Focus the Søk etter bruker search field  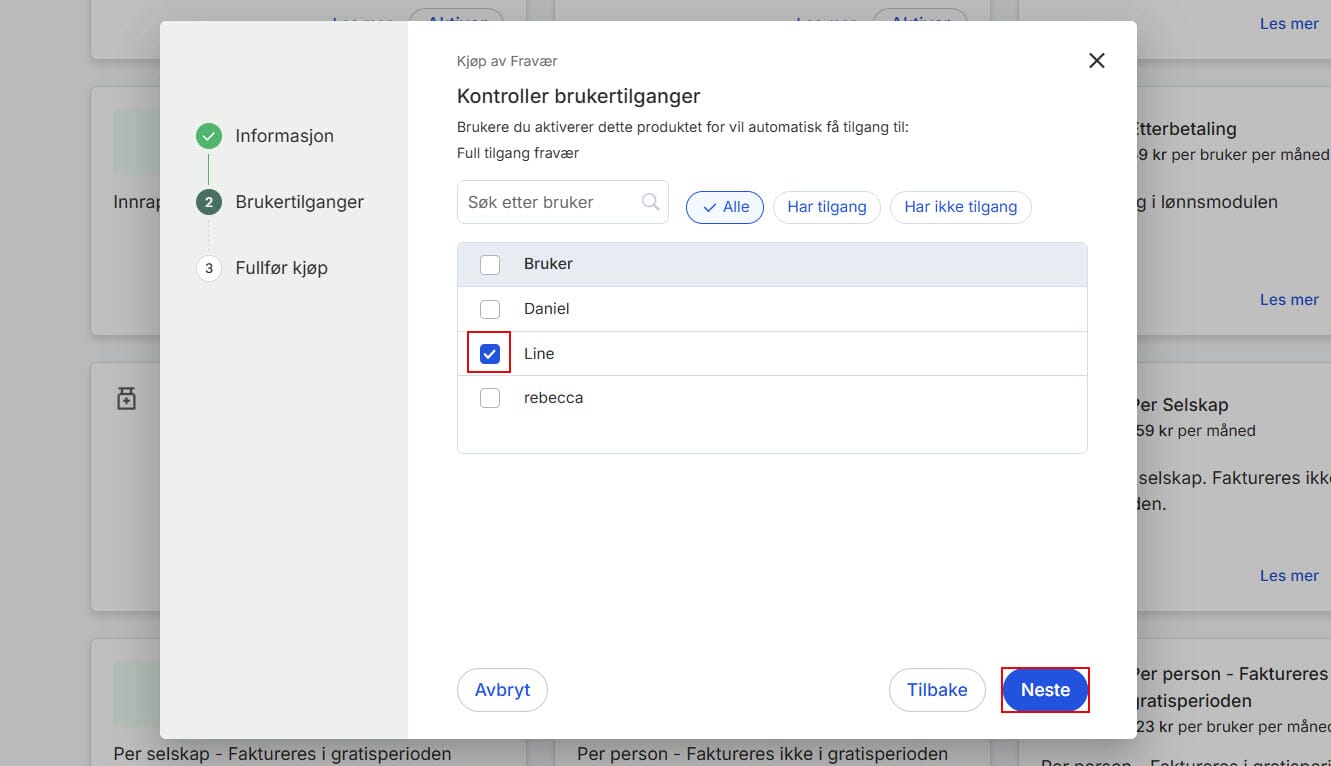point(563,202)
